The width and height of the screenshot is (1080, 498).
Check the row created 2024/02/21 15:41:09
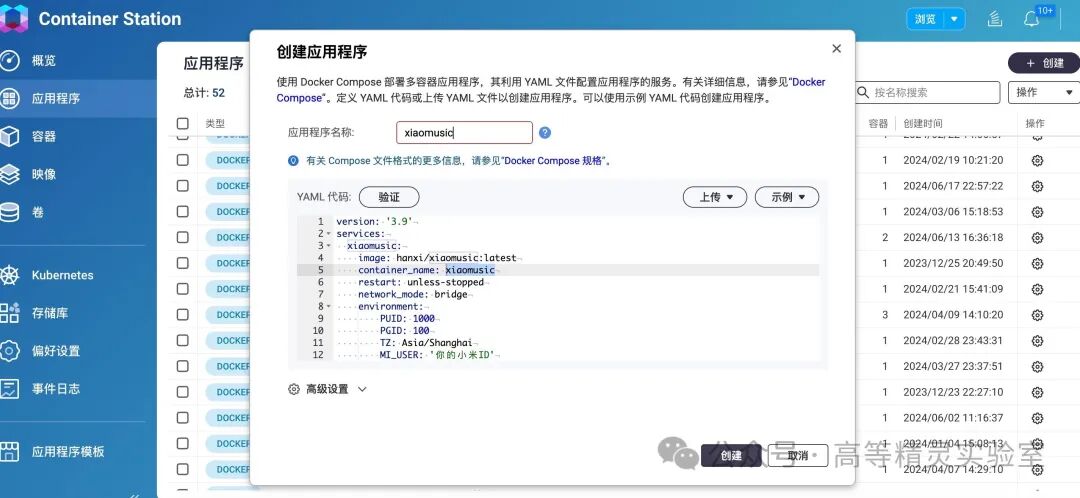coord(183,289)
